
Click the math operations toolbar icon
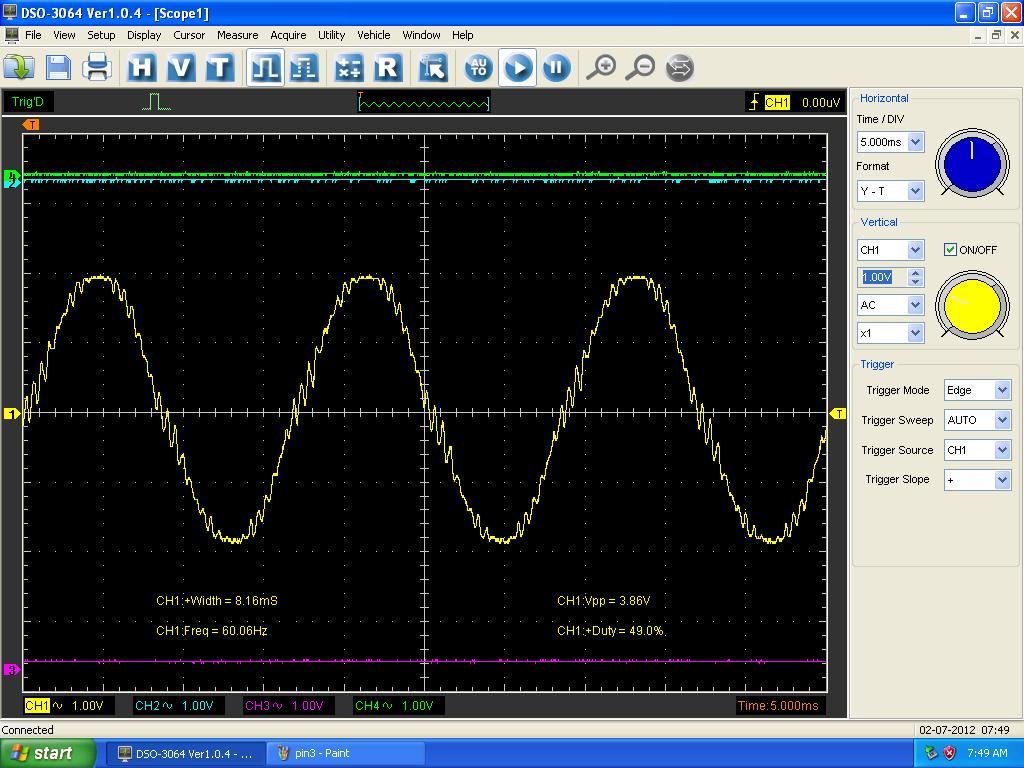pyautogui.click(x=348, y=68)
